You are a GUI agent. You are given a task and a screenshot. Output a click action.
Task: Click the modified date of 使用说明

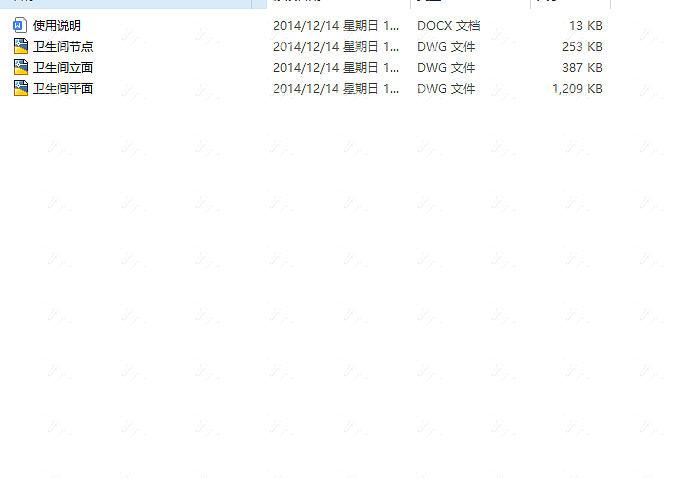[336, 26]
